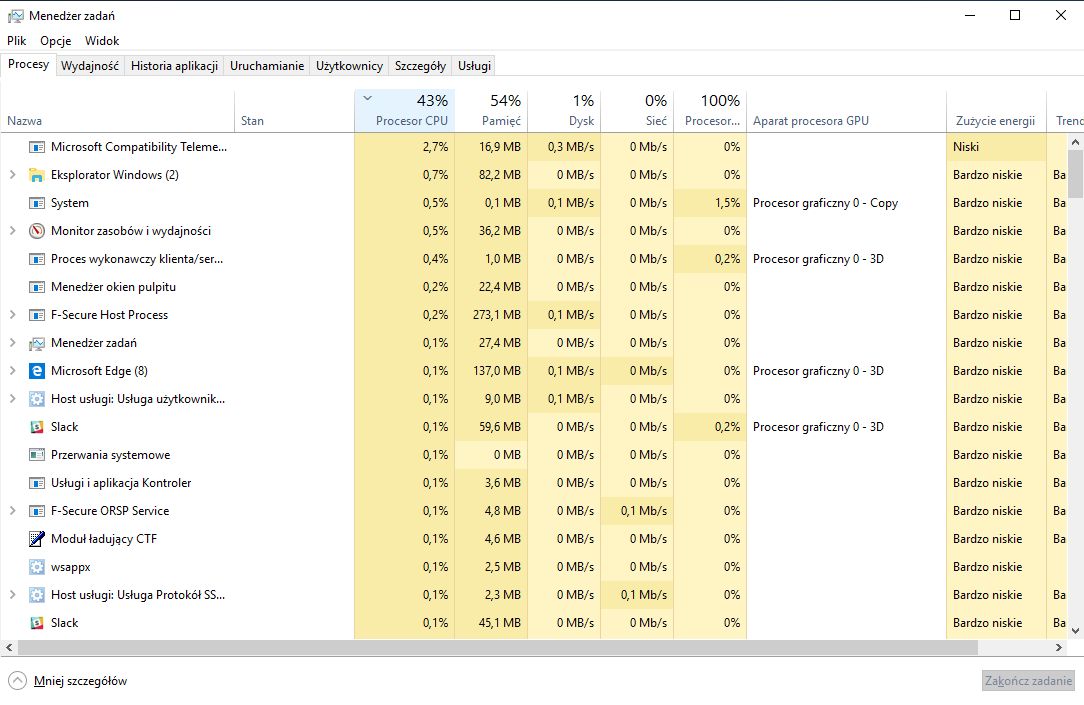Screen dimensions: 1084x705
Task: Select the Procesy tab
Action: (28, 64)
